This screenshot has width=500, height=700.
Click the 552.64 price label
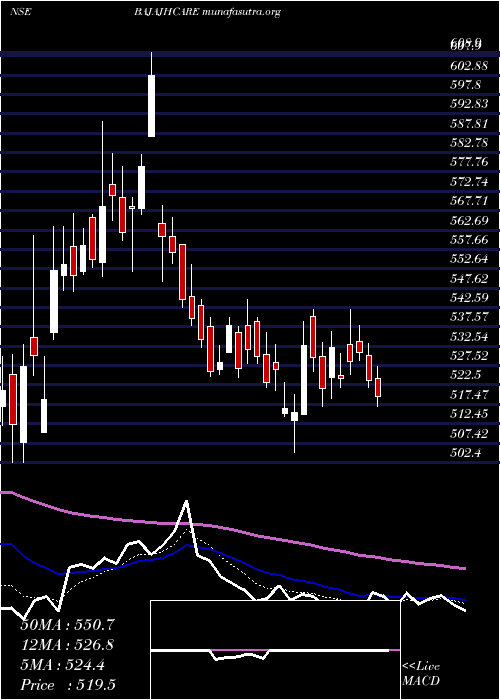click(x=471, y=259)
